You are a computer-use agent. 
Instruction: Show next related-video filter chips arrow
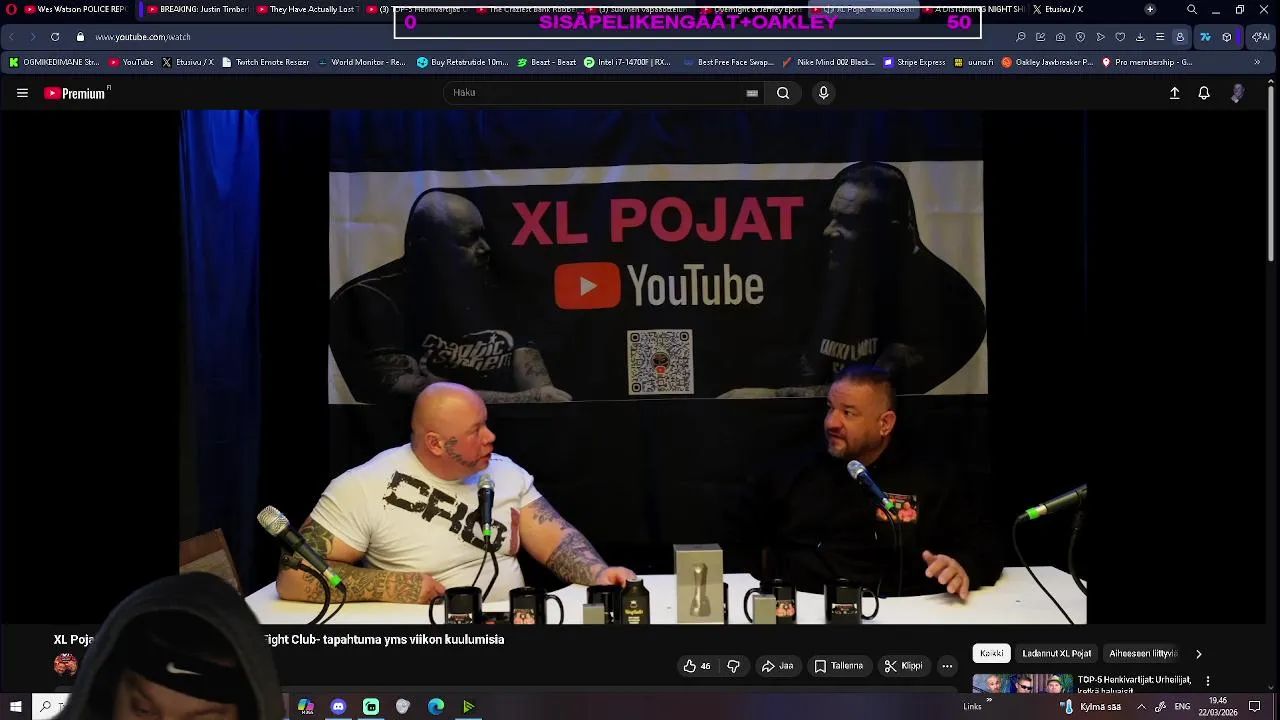point(1198,654)
